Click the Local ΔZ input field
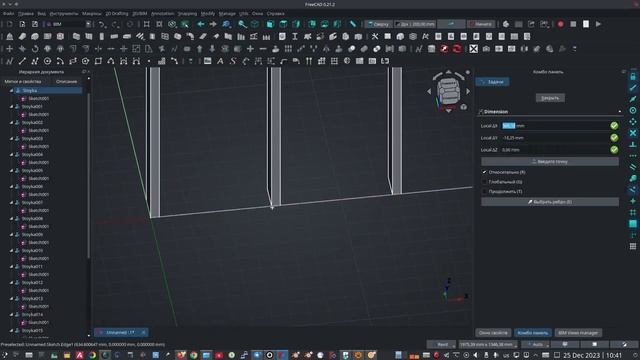The width and height of the screenshot is (640, 360). pyautogui.click(x=555, y=150)
